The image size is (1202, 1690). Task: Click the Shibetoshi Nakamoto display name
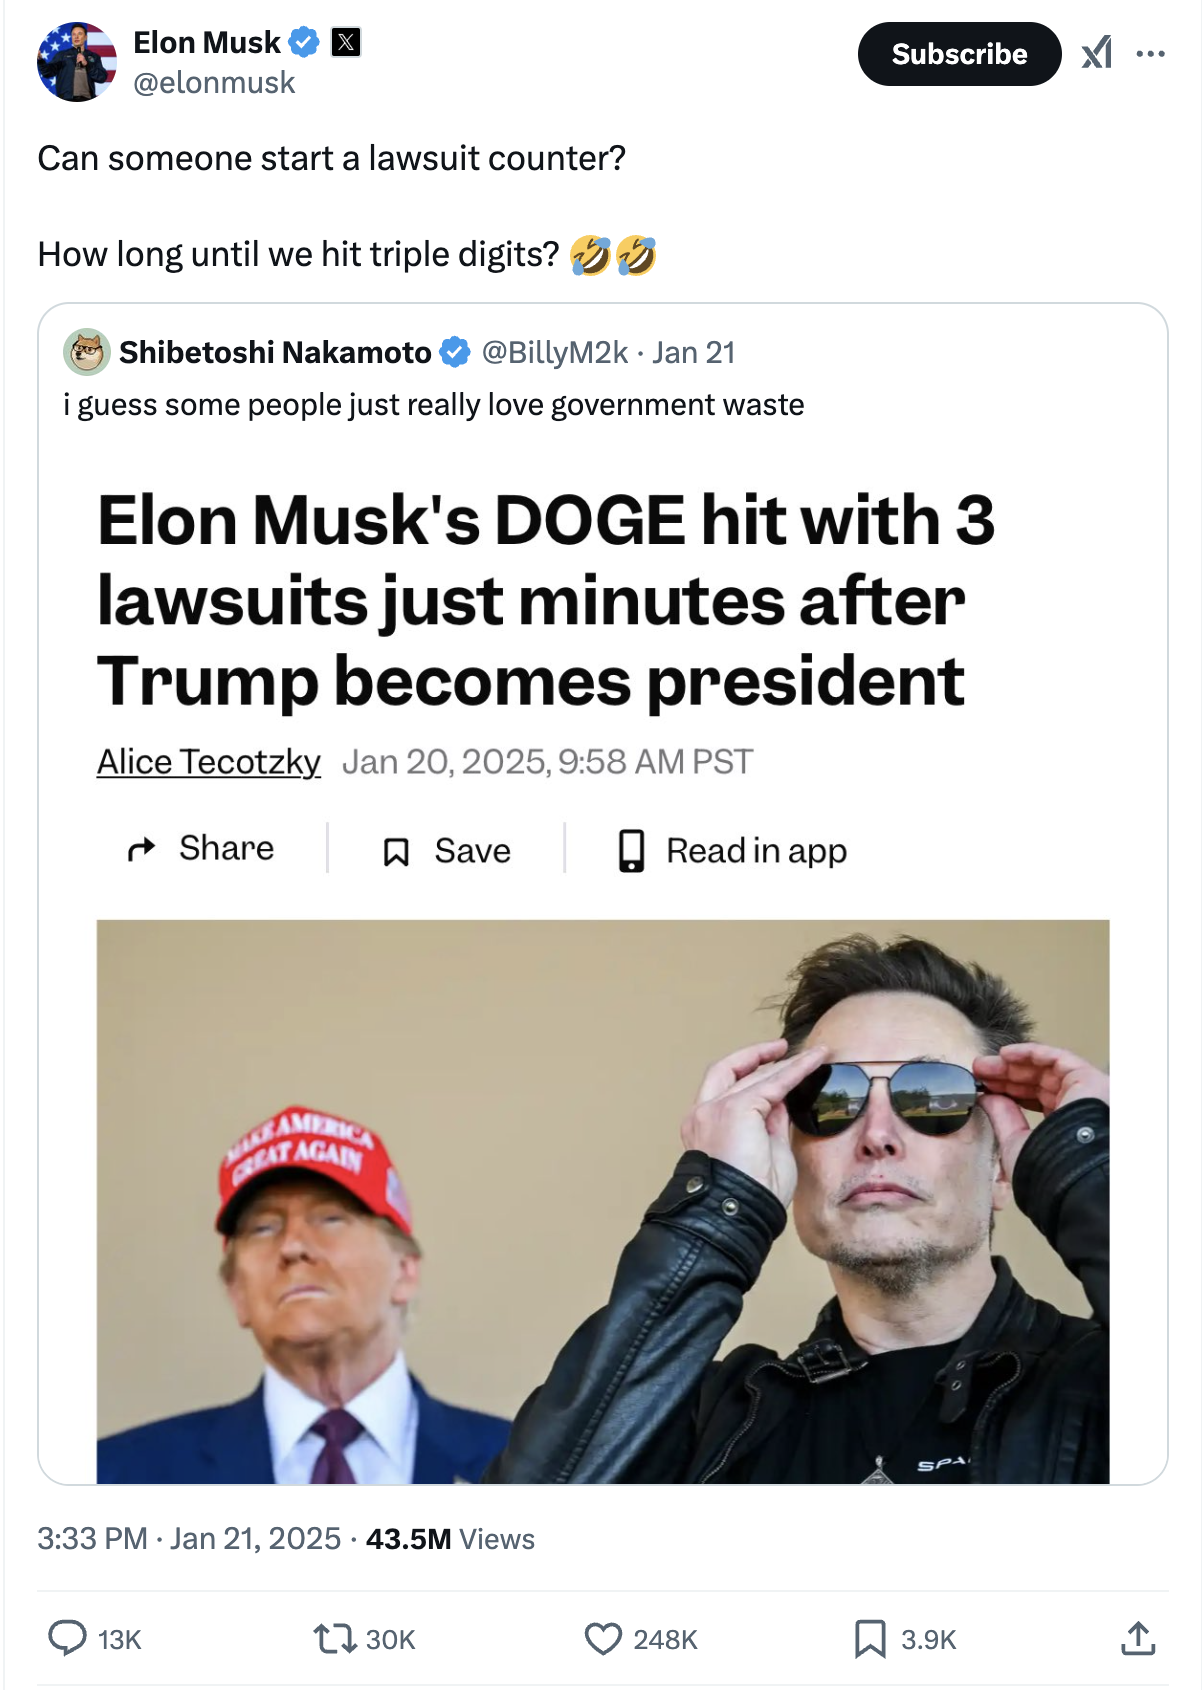(x=275, y=352)
